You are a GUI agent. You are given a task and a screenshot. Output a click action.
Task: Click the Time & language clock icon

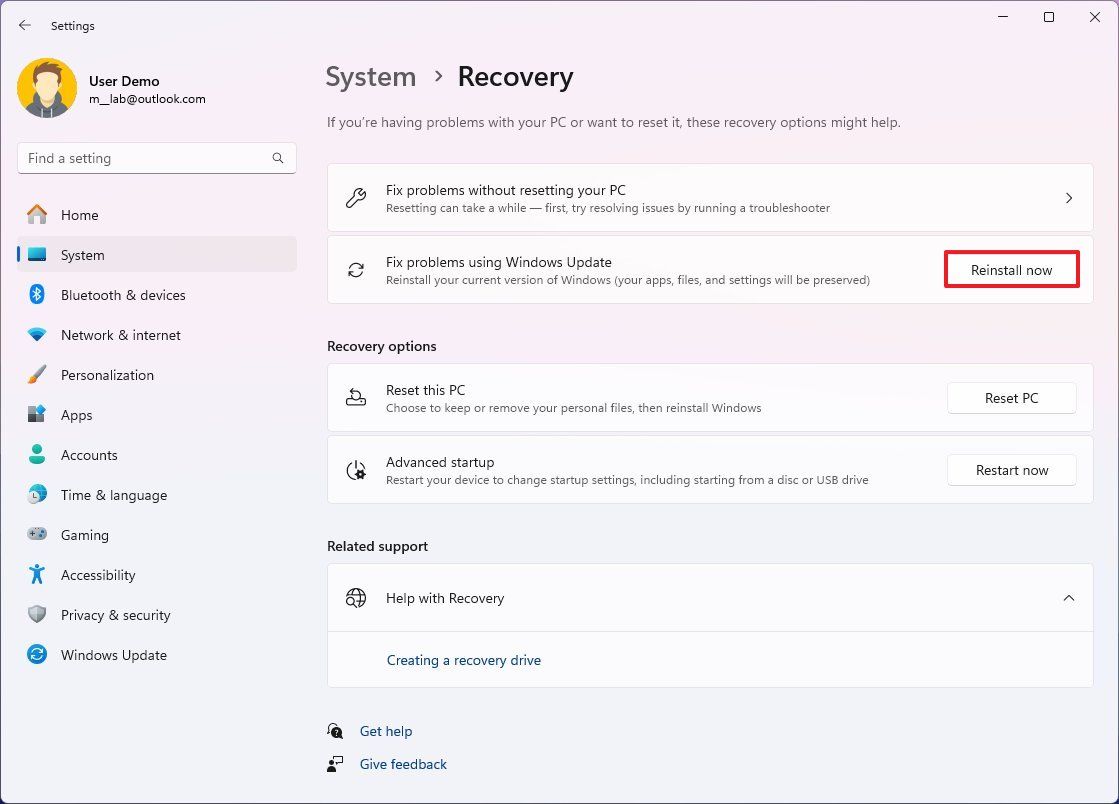click(36, 495)
